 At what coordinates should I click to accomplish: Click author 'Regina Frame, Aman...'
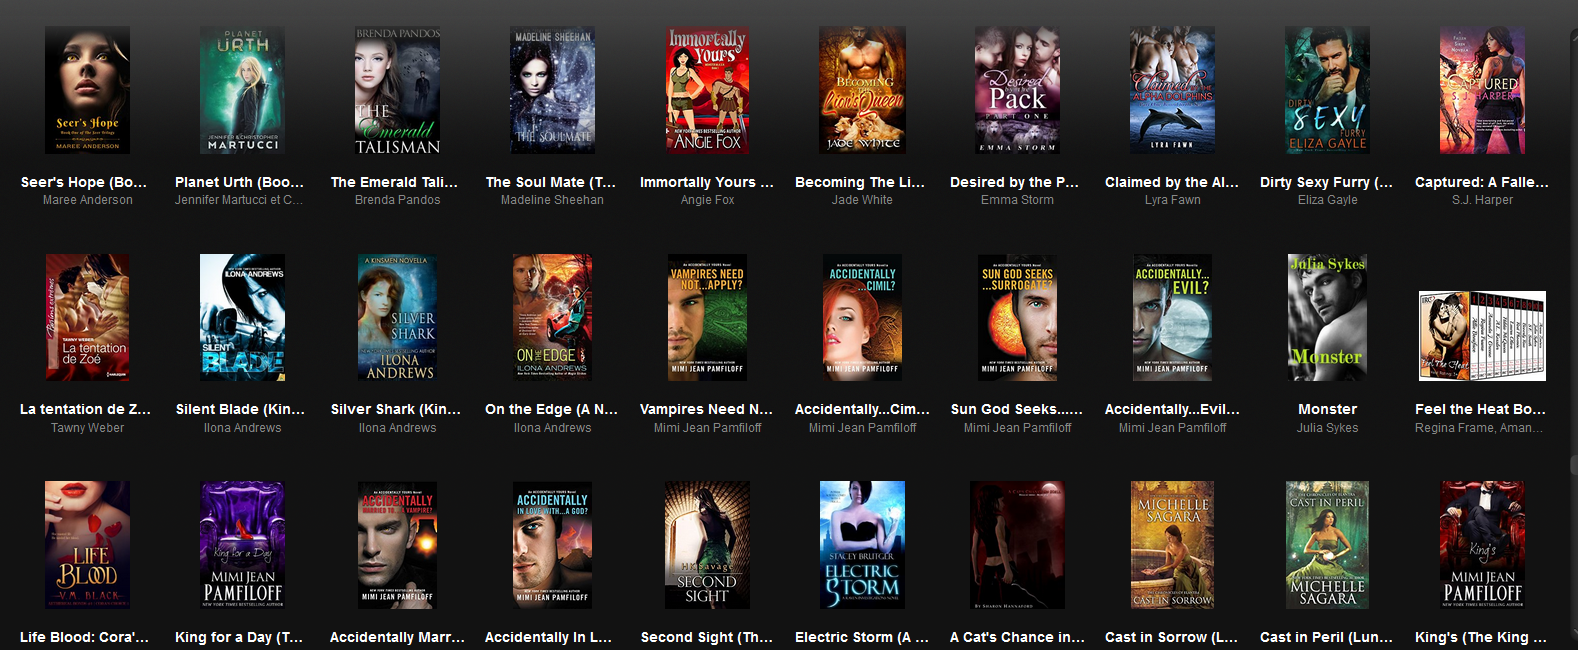[x=1479, y=428]
